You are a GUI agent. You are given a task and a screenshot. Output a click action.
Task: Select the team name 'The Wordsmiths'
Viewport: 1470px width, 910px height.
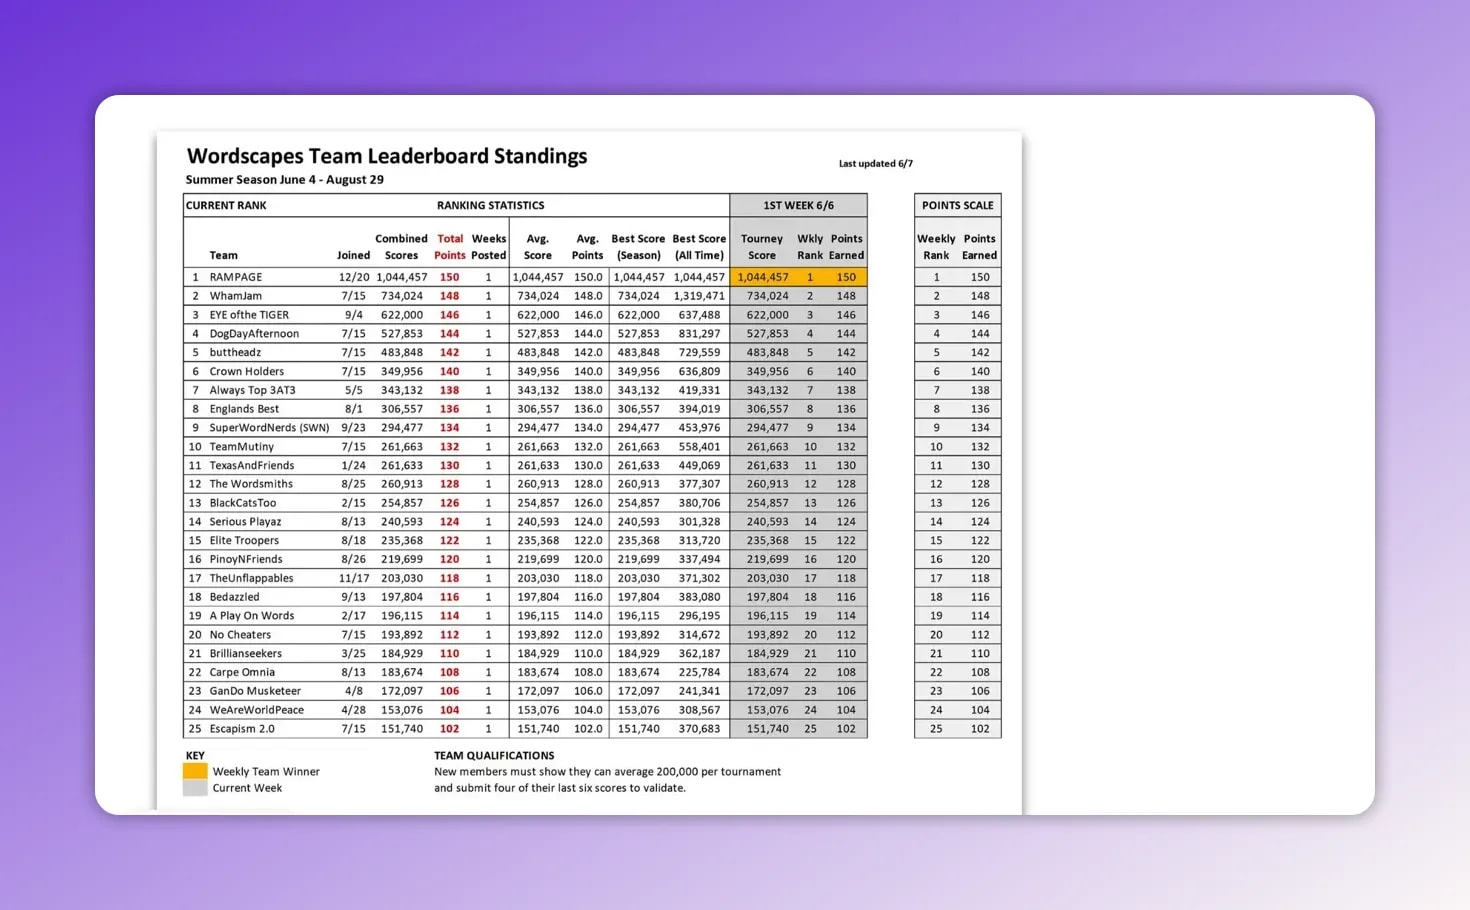pos(251,484)
